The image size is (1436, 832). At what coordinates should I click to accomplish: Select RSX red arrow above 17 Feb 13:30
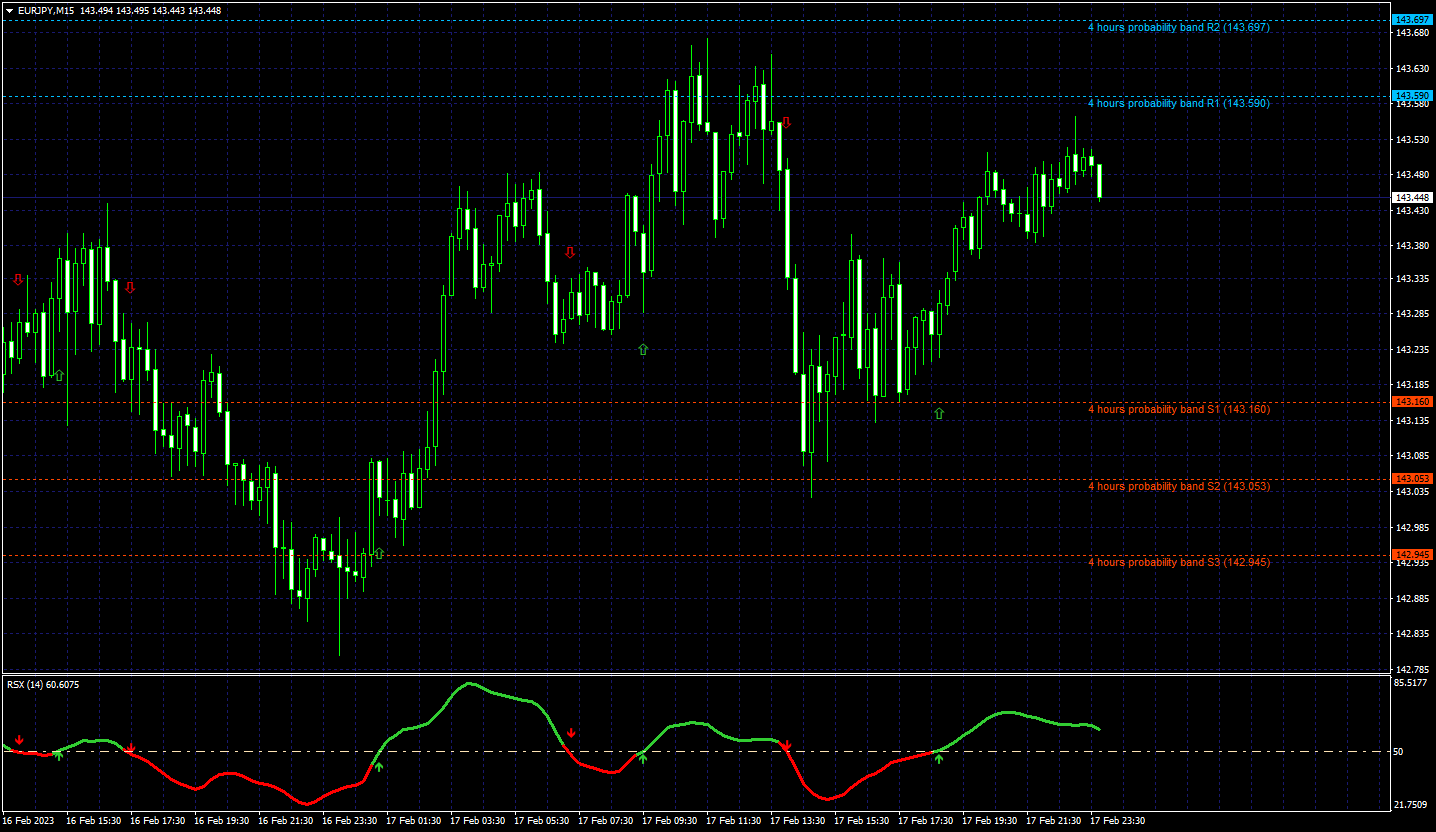tap(787, 746)
